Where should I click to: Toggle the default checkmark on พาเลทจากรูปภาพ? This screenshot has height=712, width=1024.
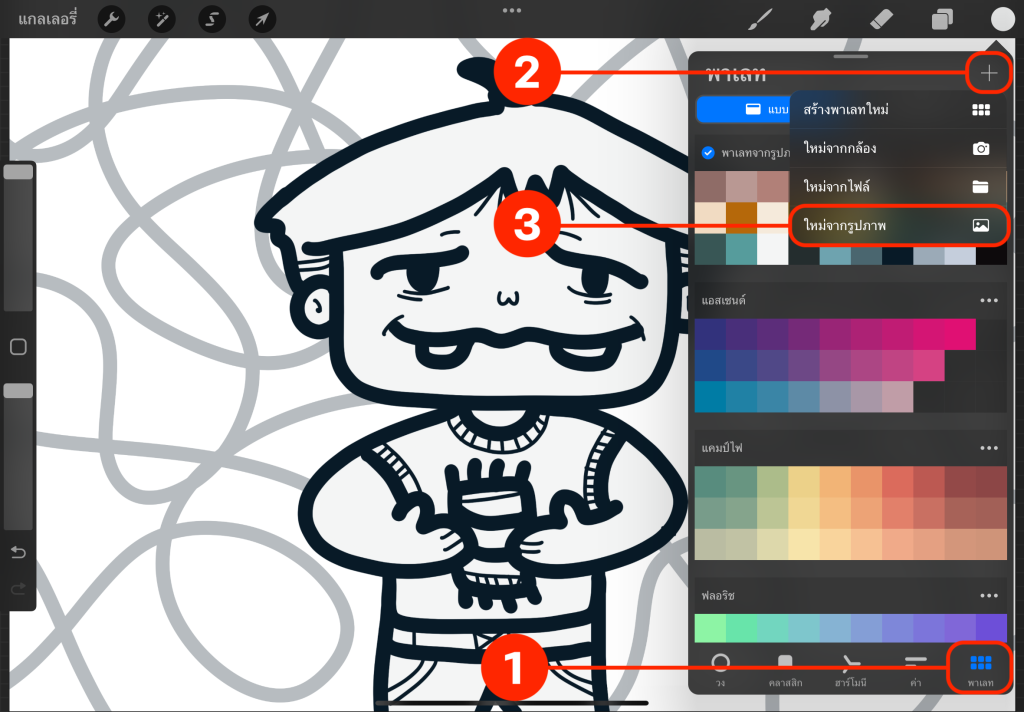pyautogui.click(x=708, y=153)
